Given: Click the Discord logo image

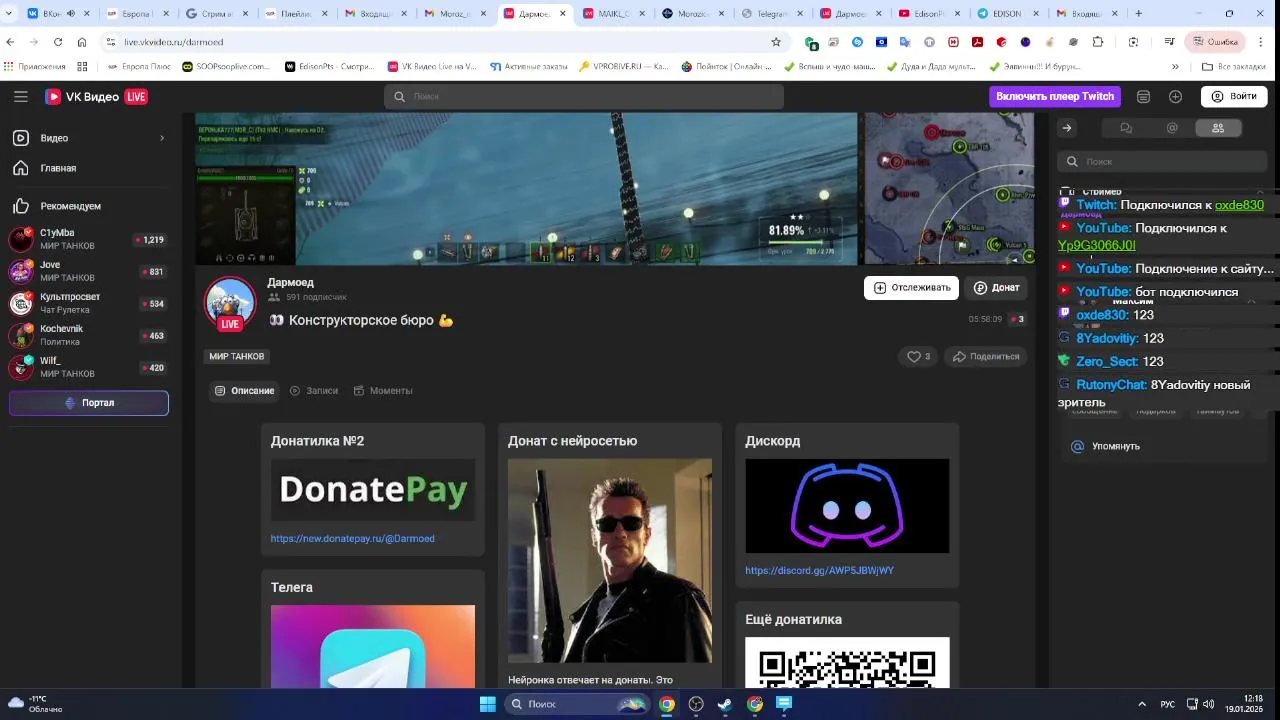Looking at the screenshot, I should (847, 506).
